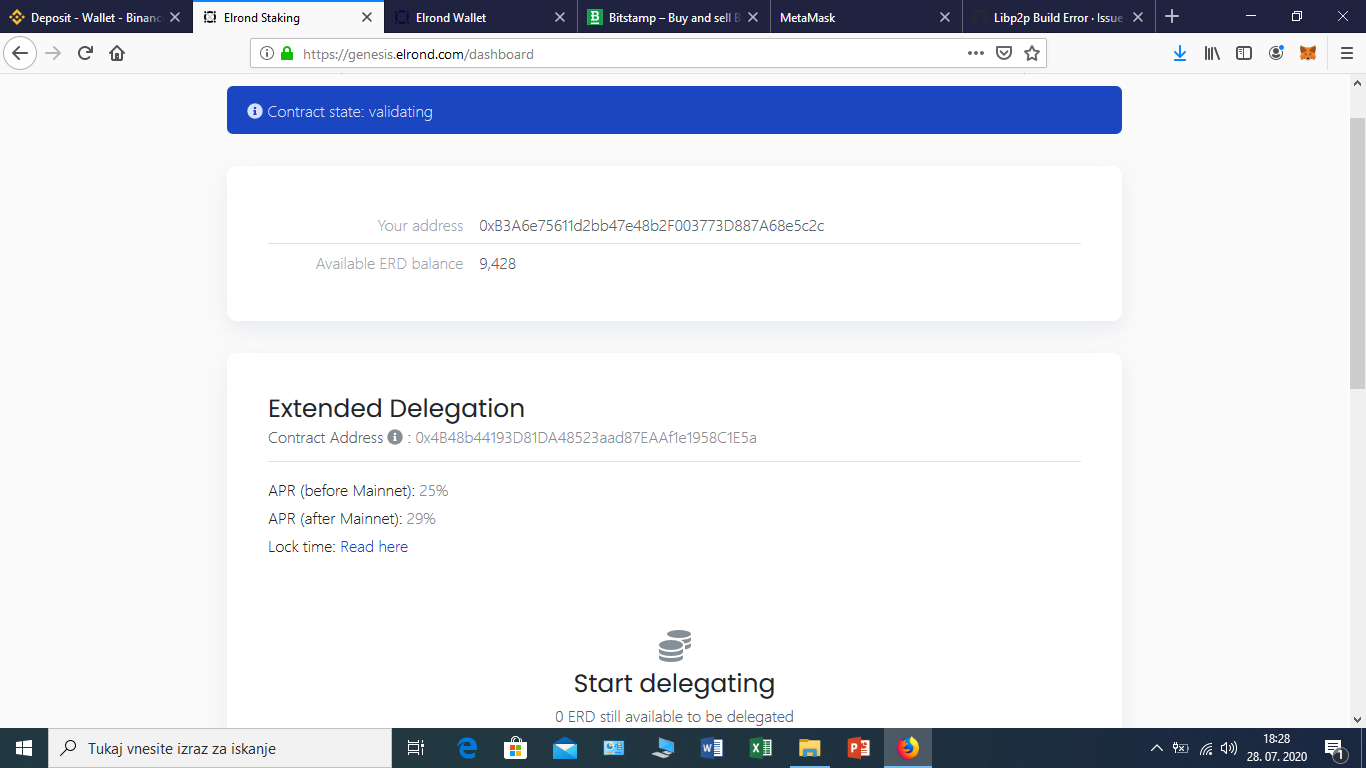This screenshot has width=1366, height=768.
Task: Open the Firefox Account icon
Action: tap(1276, 53)
